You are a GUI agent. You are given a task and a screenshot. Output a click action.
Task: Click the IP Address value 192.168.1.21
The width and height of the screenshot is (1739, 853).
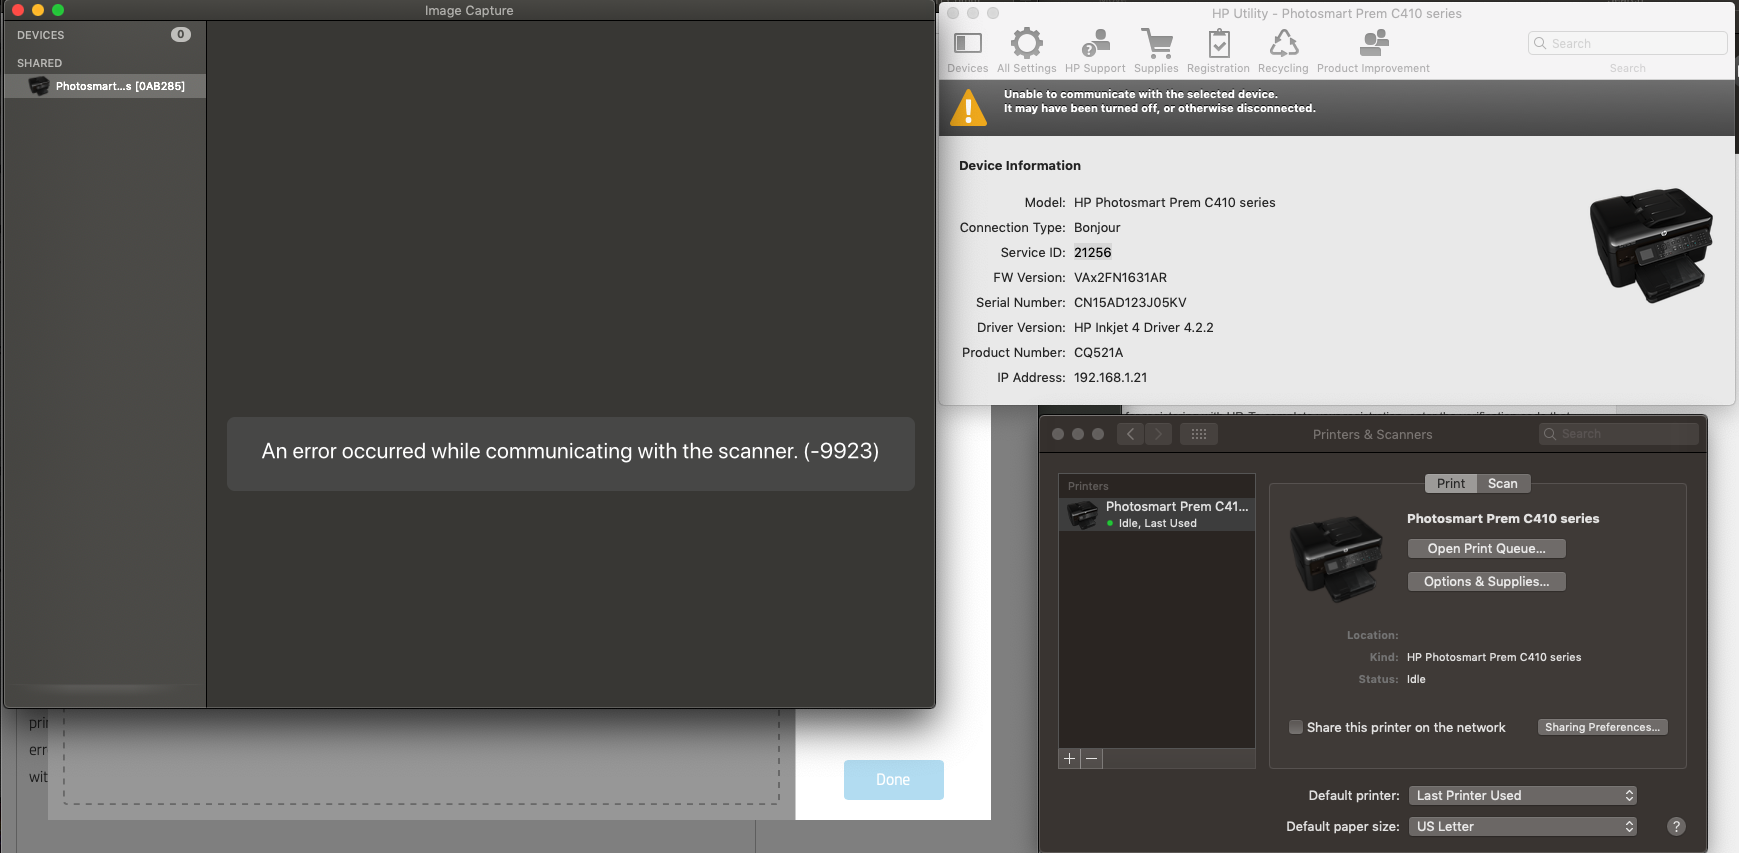click(1110, 377)
